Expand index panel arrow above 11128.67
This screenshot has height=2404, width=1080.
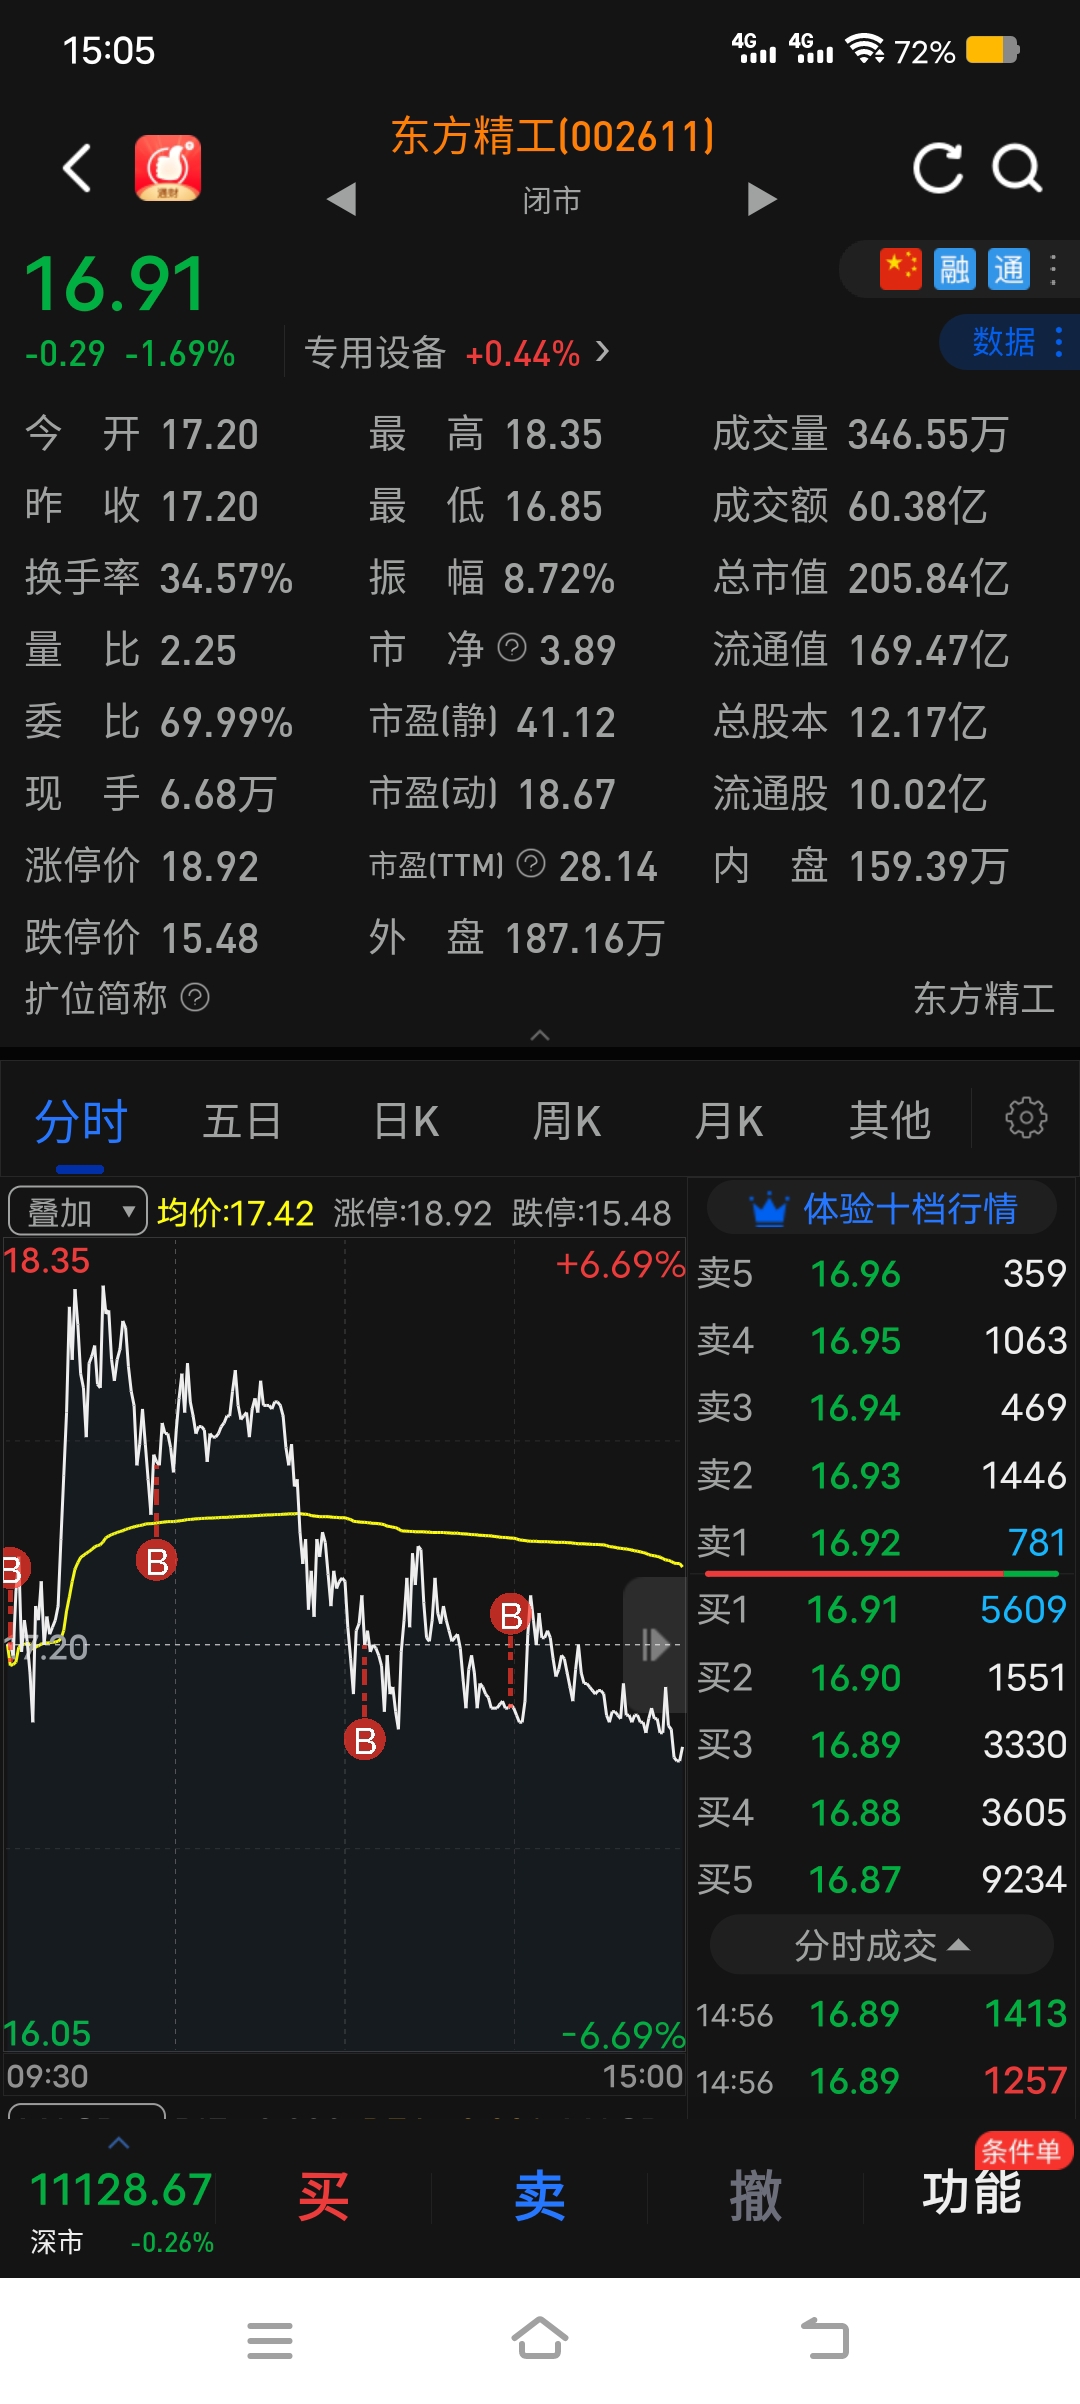click(x=119, y=2142)
